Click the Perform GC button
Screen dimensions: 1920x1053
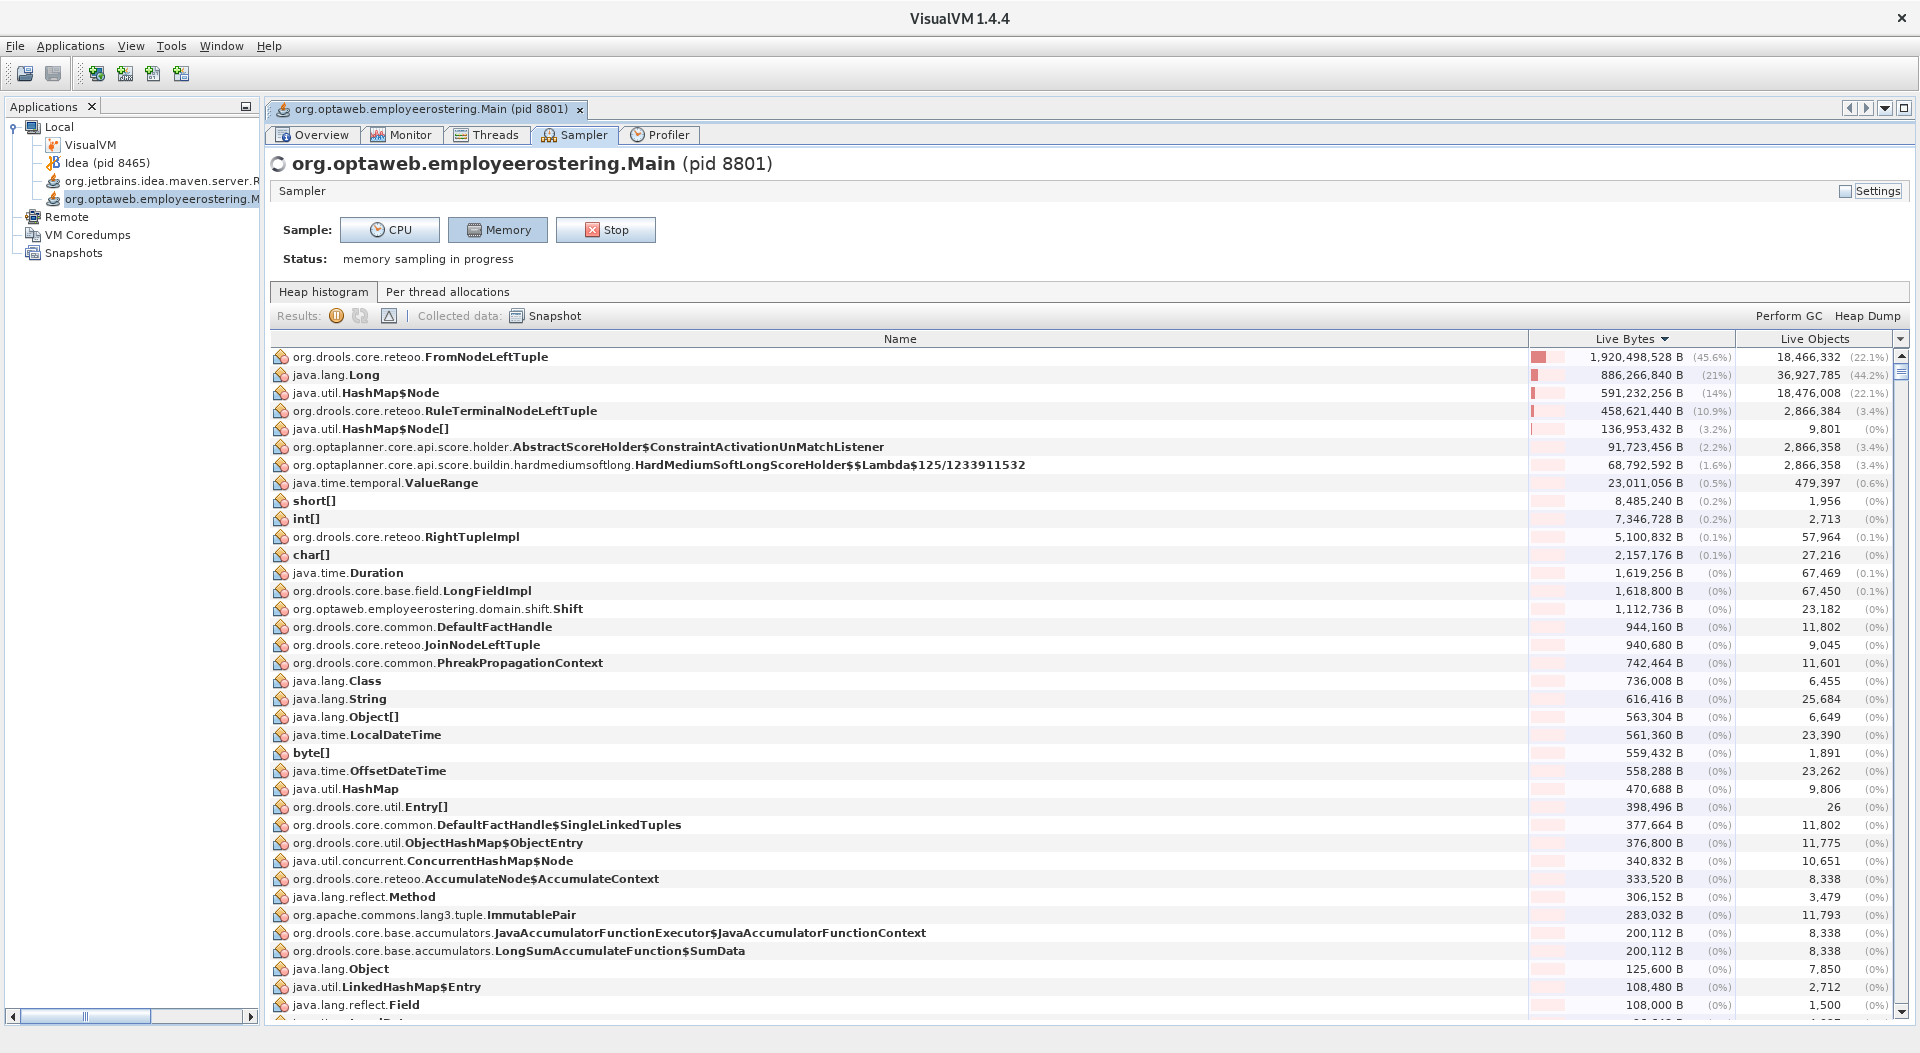(x=1789, y=316)
